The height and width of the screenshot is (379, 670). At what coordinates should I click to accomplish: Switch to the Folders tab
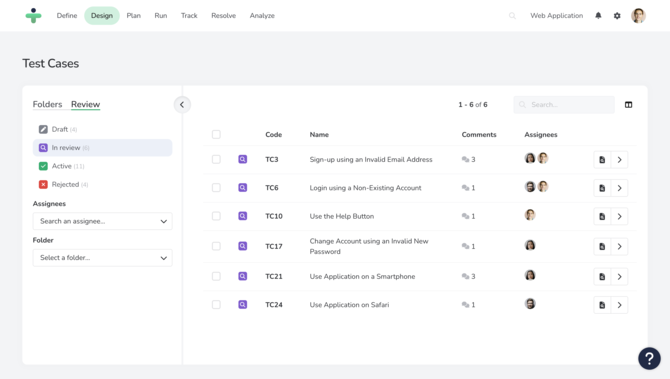pos(47,104)
